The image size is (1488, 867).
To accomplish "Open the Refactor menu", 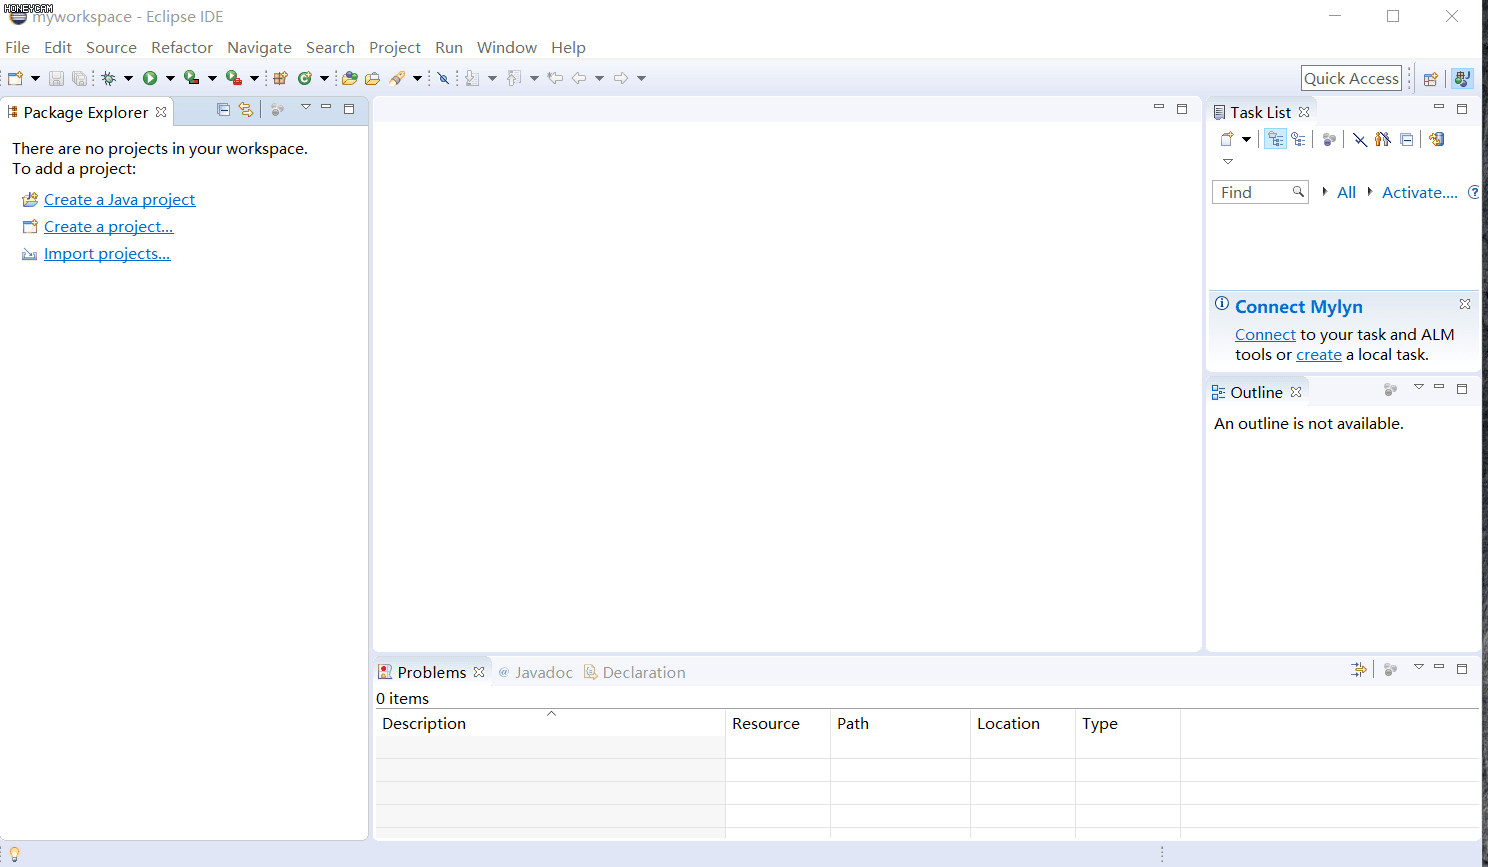I will (182, 47).
